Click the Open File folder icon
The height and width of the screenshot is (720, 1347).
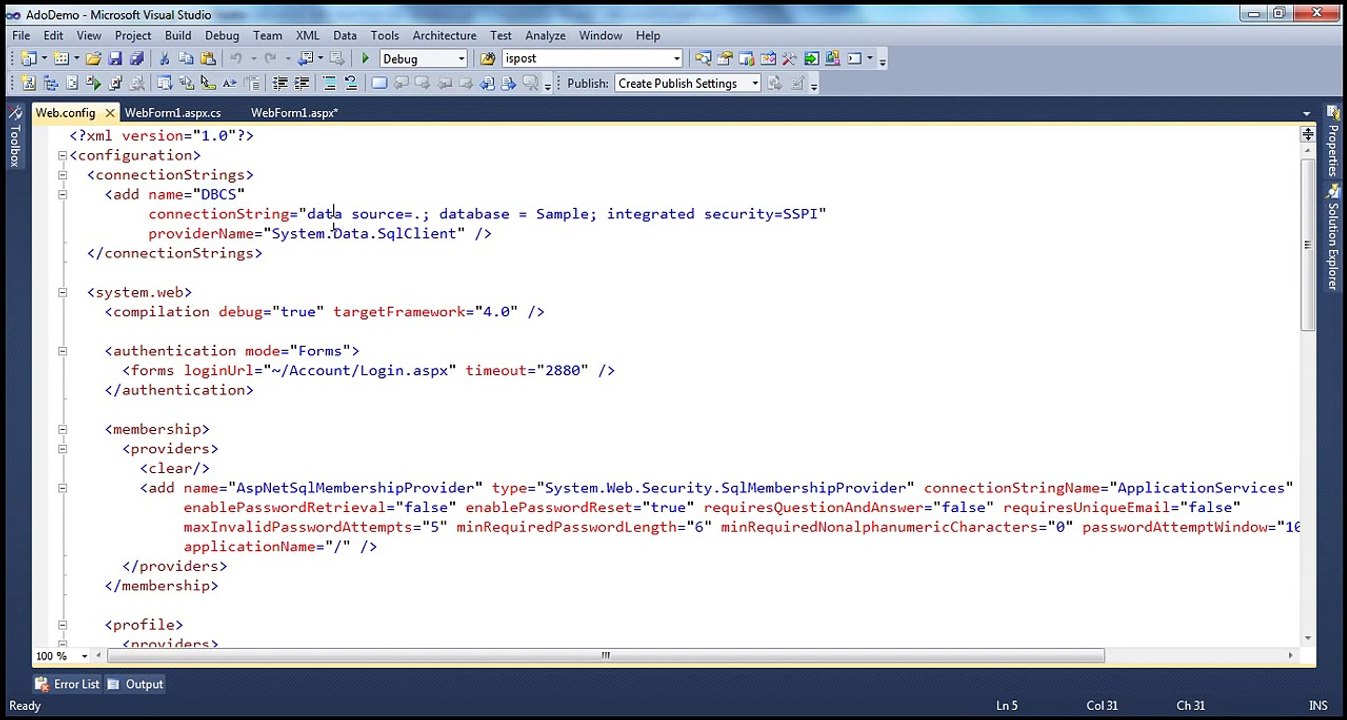[93, 58]
